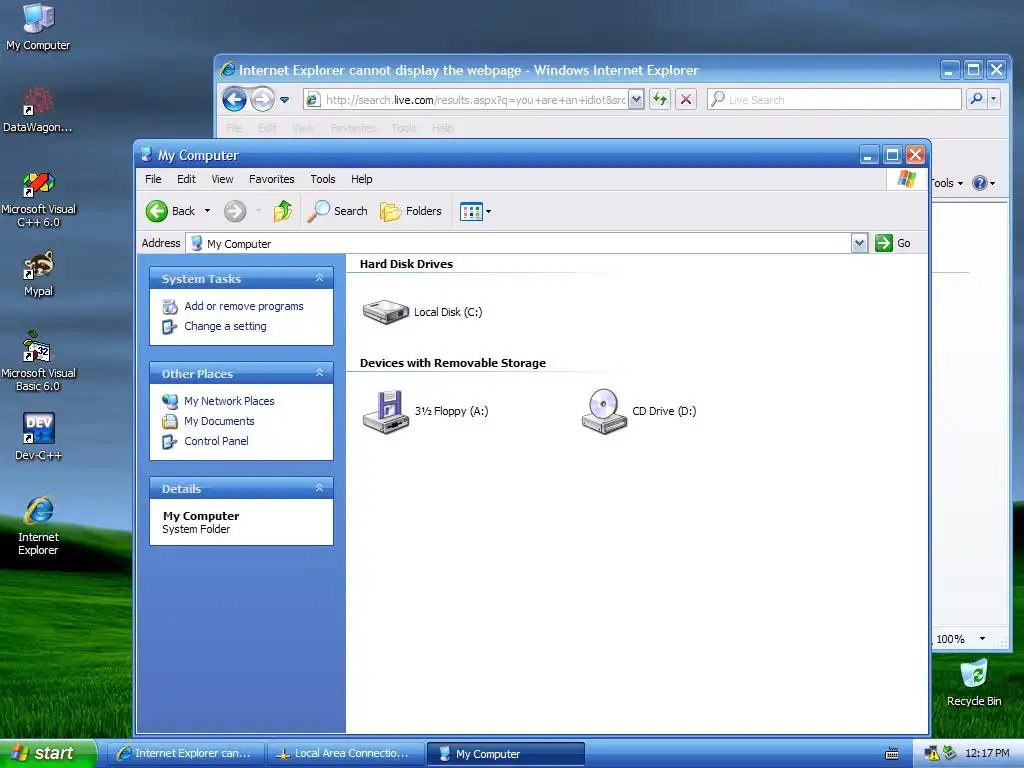This screenshot has height=768, width=1024.
Task: Click the My Computer desktop icon
Action: pyautogui.click(x=38, y=27)
